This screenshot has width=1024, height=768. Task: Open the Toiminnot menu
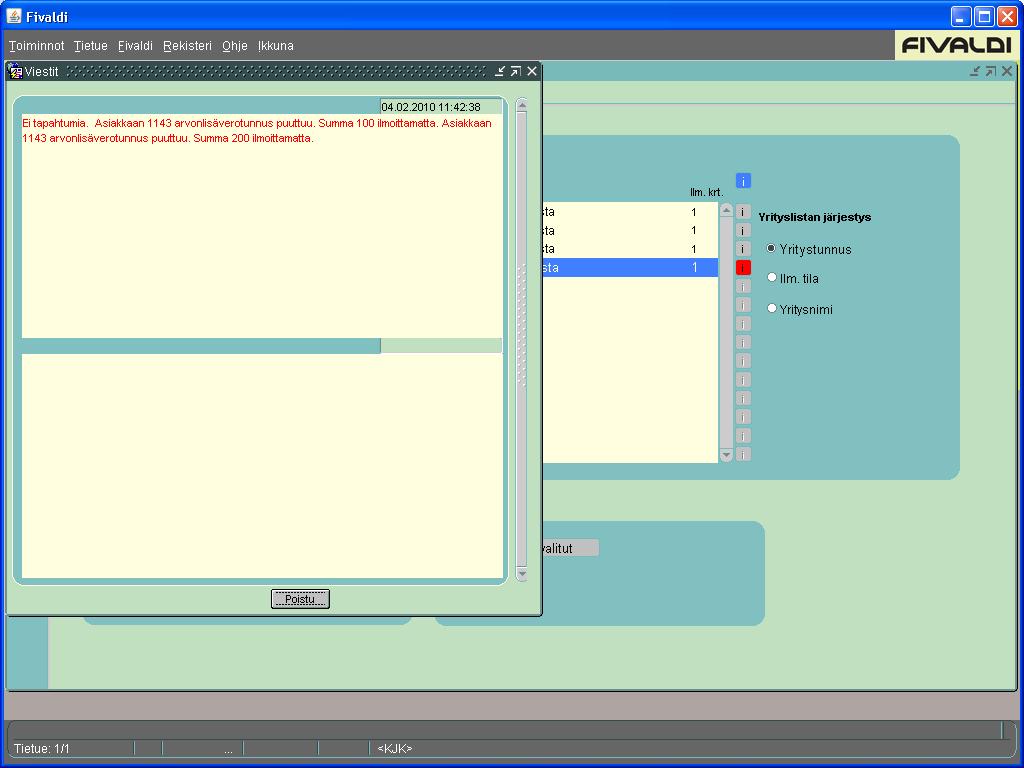point(37,46)
